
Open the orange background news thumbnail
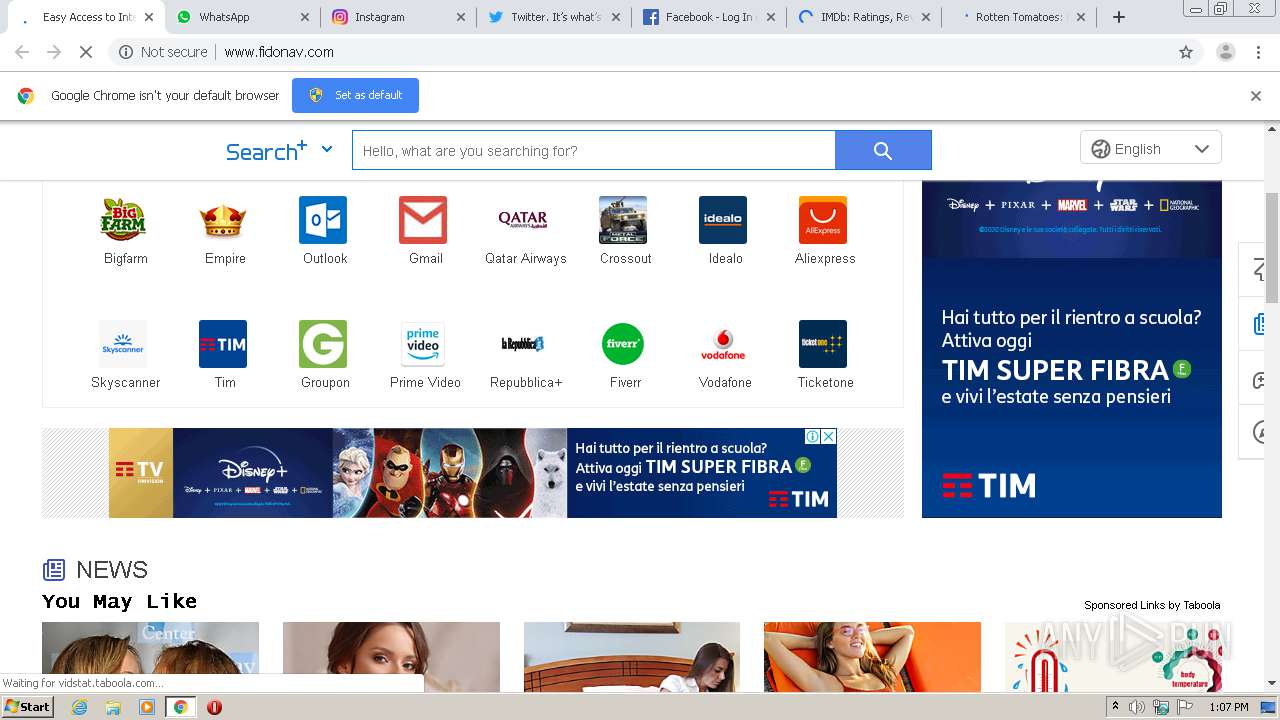pos(872,656)
